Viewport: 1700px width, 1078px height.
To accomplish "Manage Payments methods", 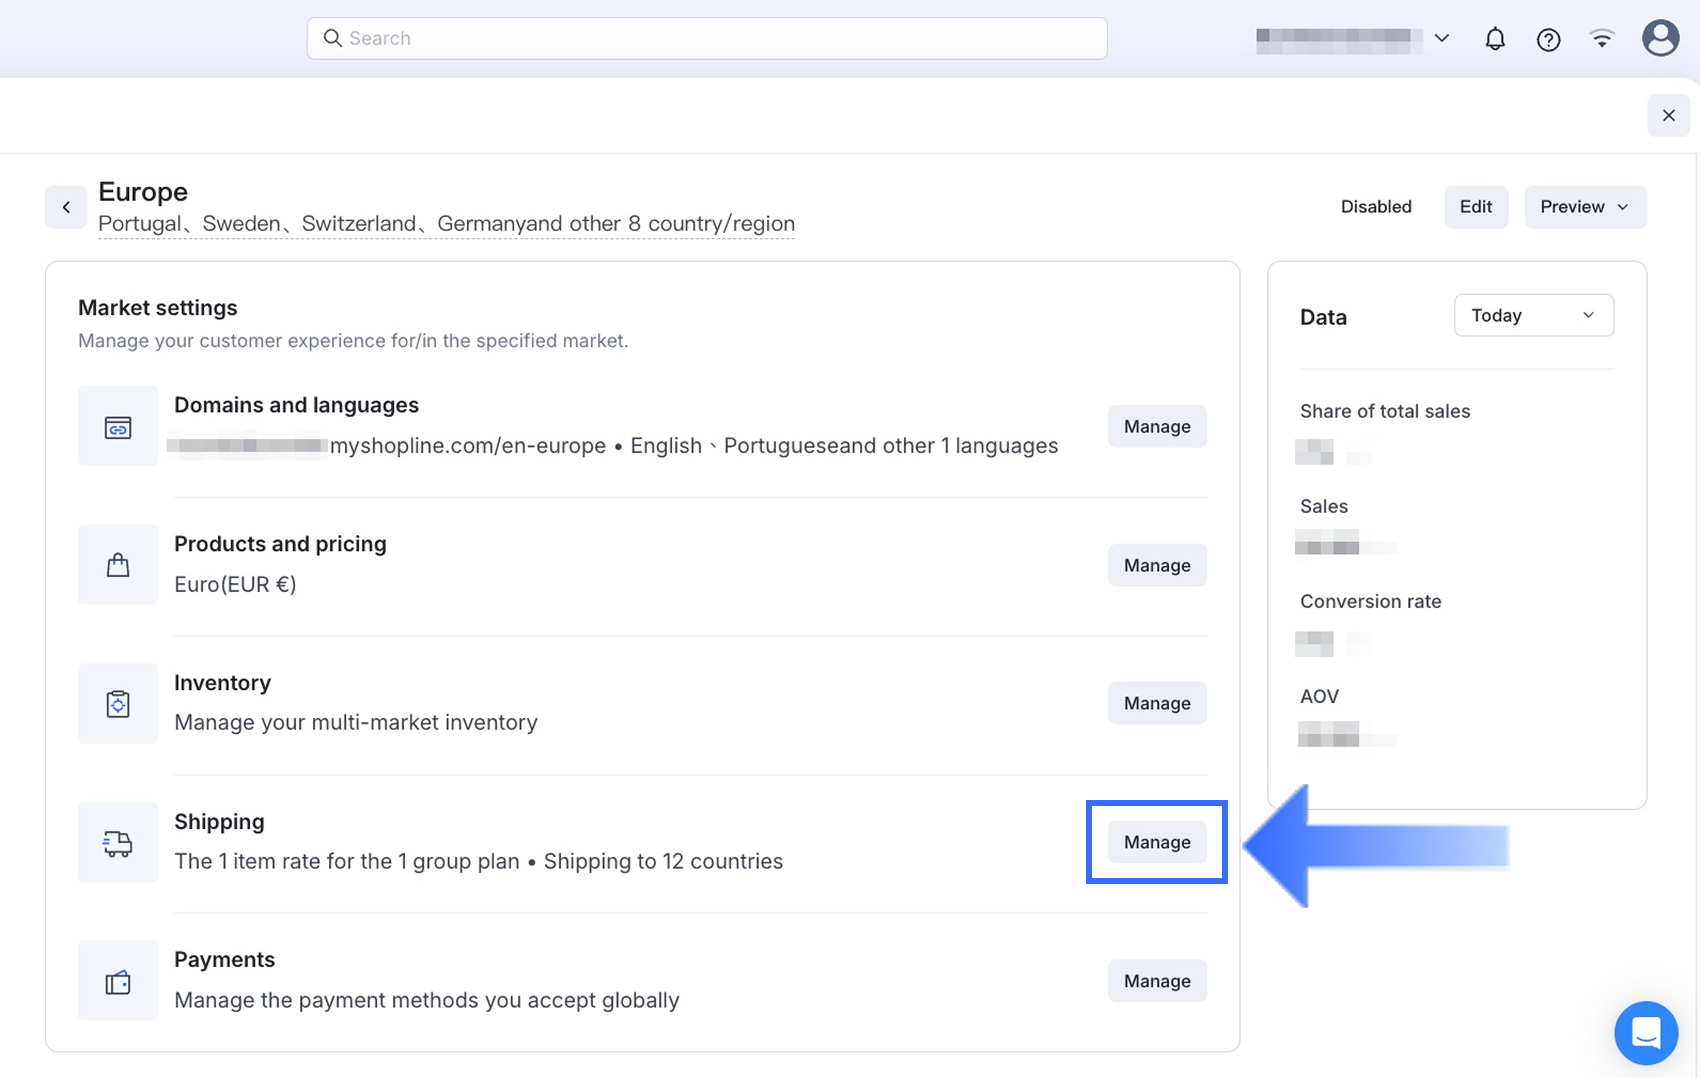I will click(x=1156, y=981).
